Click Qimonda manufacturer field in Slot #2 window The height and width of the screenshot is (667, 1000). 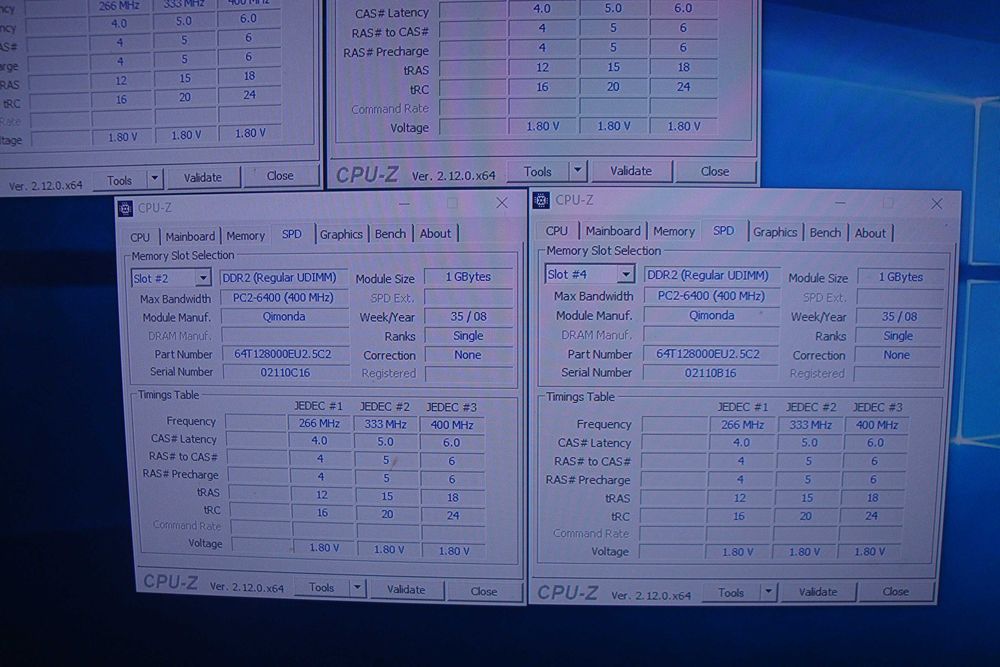(284, 316)
